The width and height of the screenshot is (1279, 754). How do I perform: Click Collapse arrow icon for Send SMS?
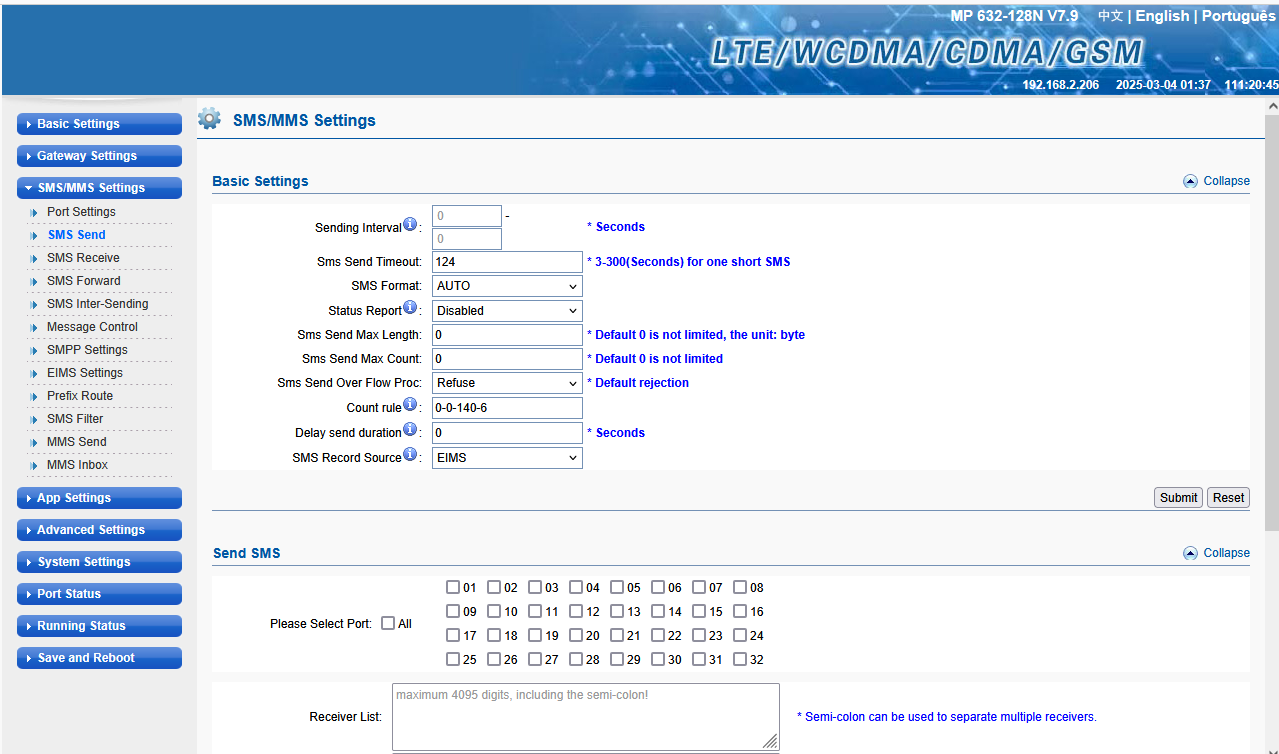click(1190, 553)
